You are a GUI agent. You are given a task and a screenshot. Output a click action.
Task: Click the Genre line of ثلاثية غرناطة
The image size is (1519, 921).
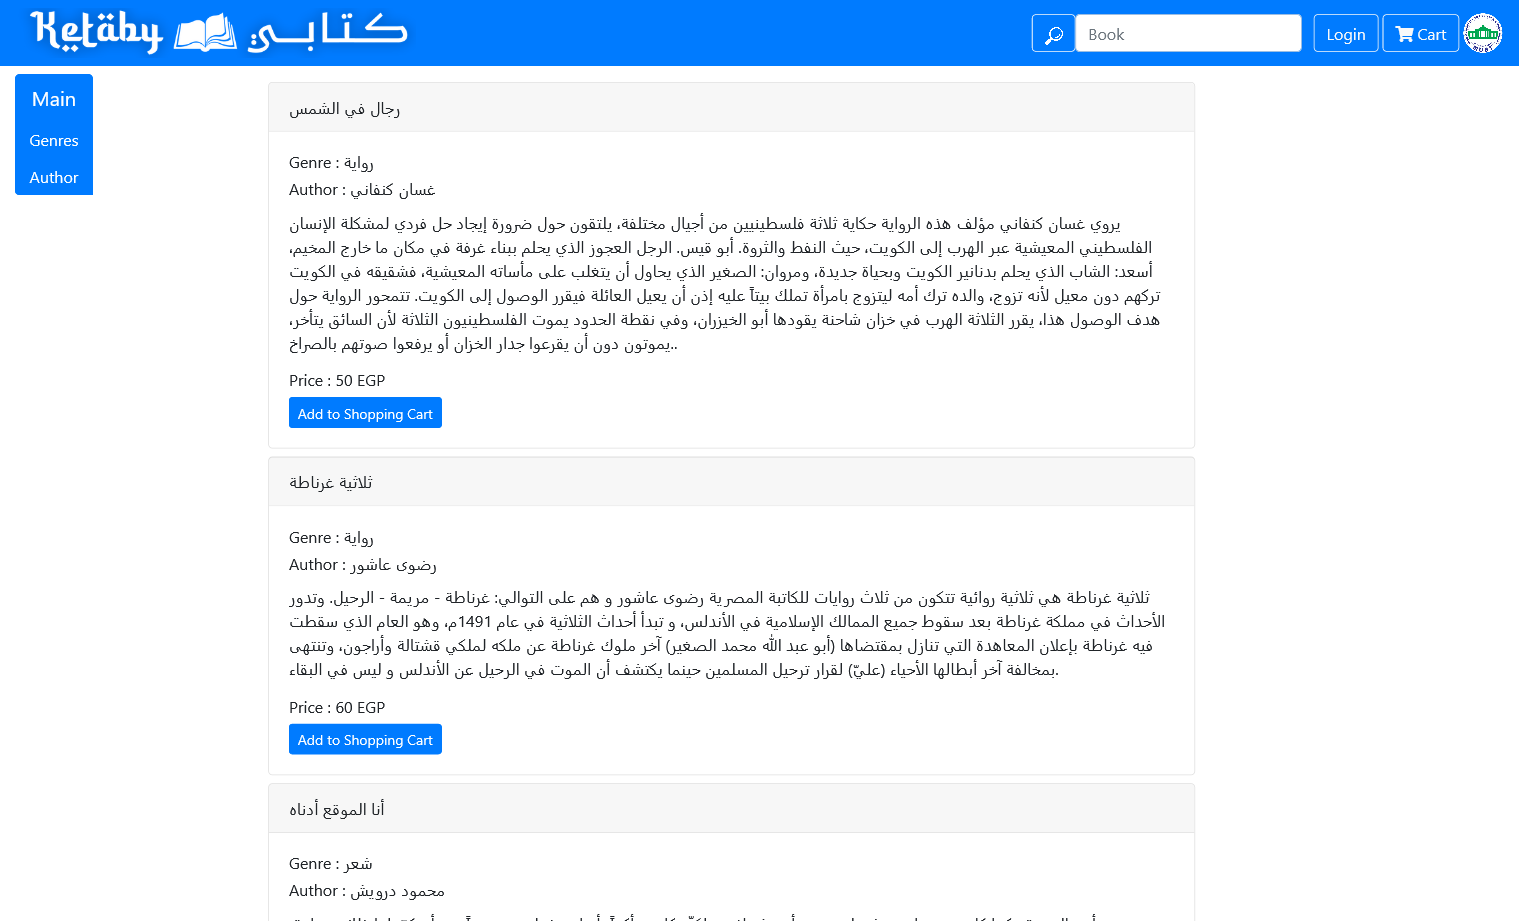coord(332,538)
